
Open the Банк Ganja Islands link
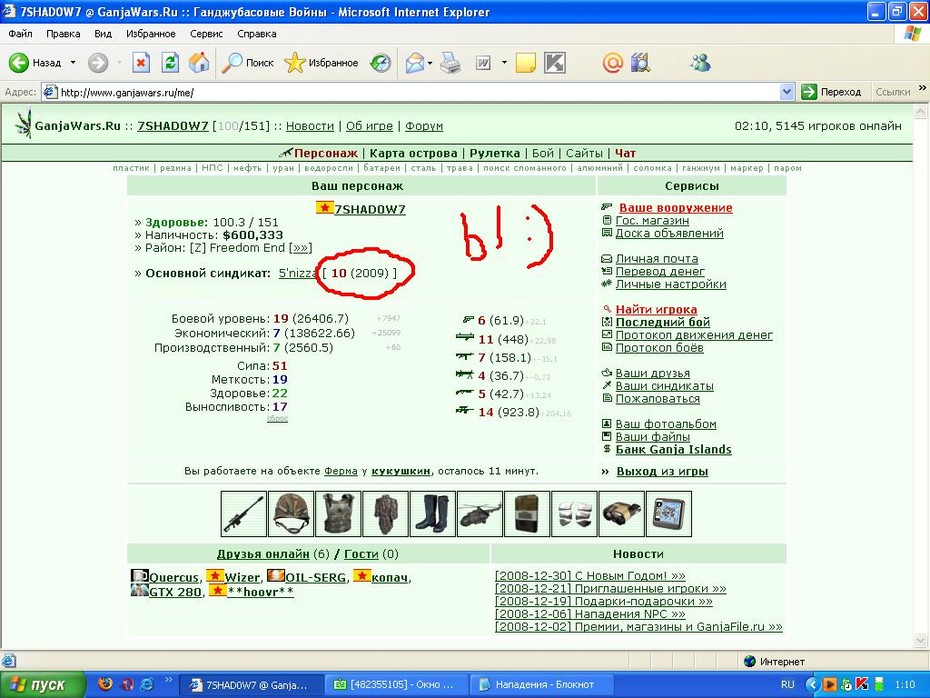click(x=673, y=450)
